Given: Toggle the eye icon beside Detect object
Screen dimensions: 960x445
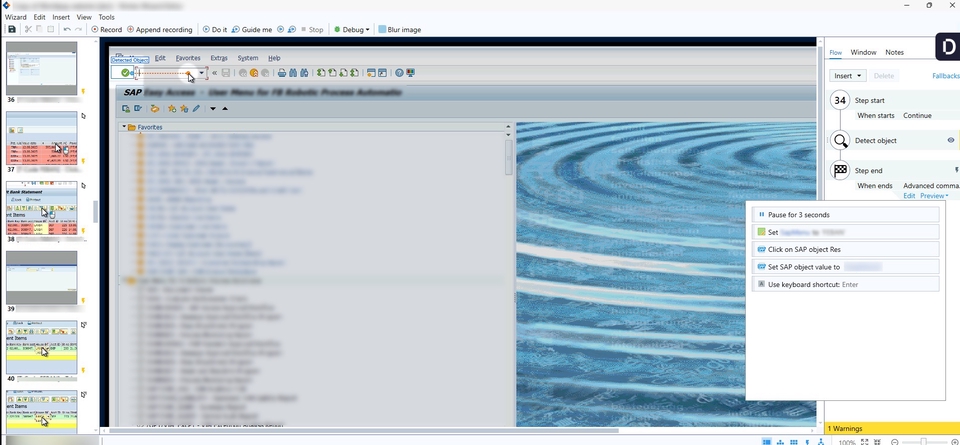Looking at the screenshot, I should tap(950, 141).
